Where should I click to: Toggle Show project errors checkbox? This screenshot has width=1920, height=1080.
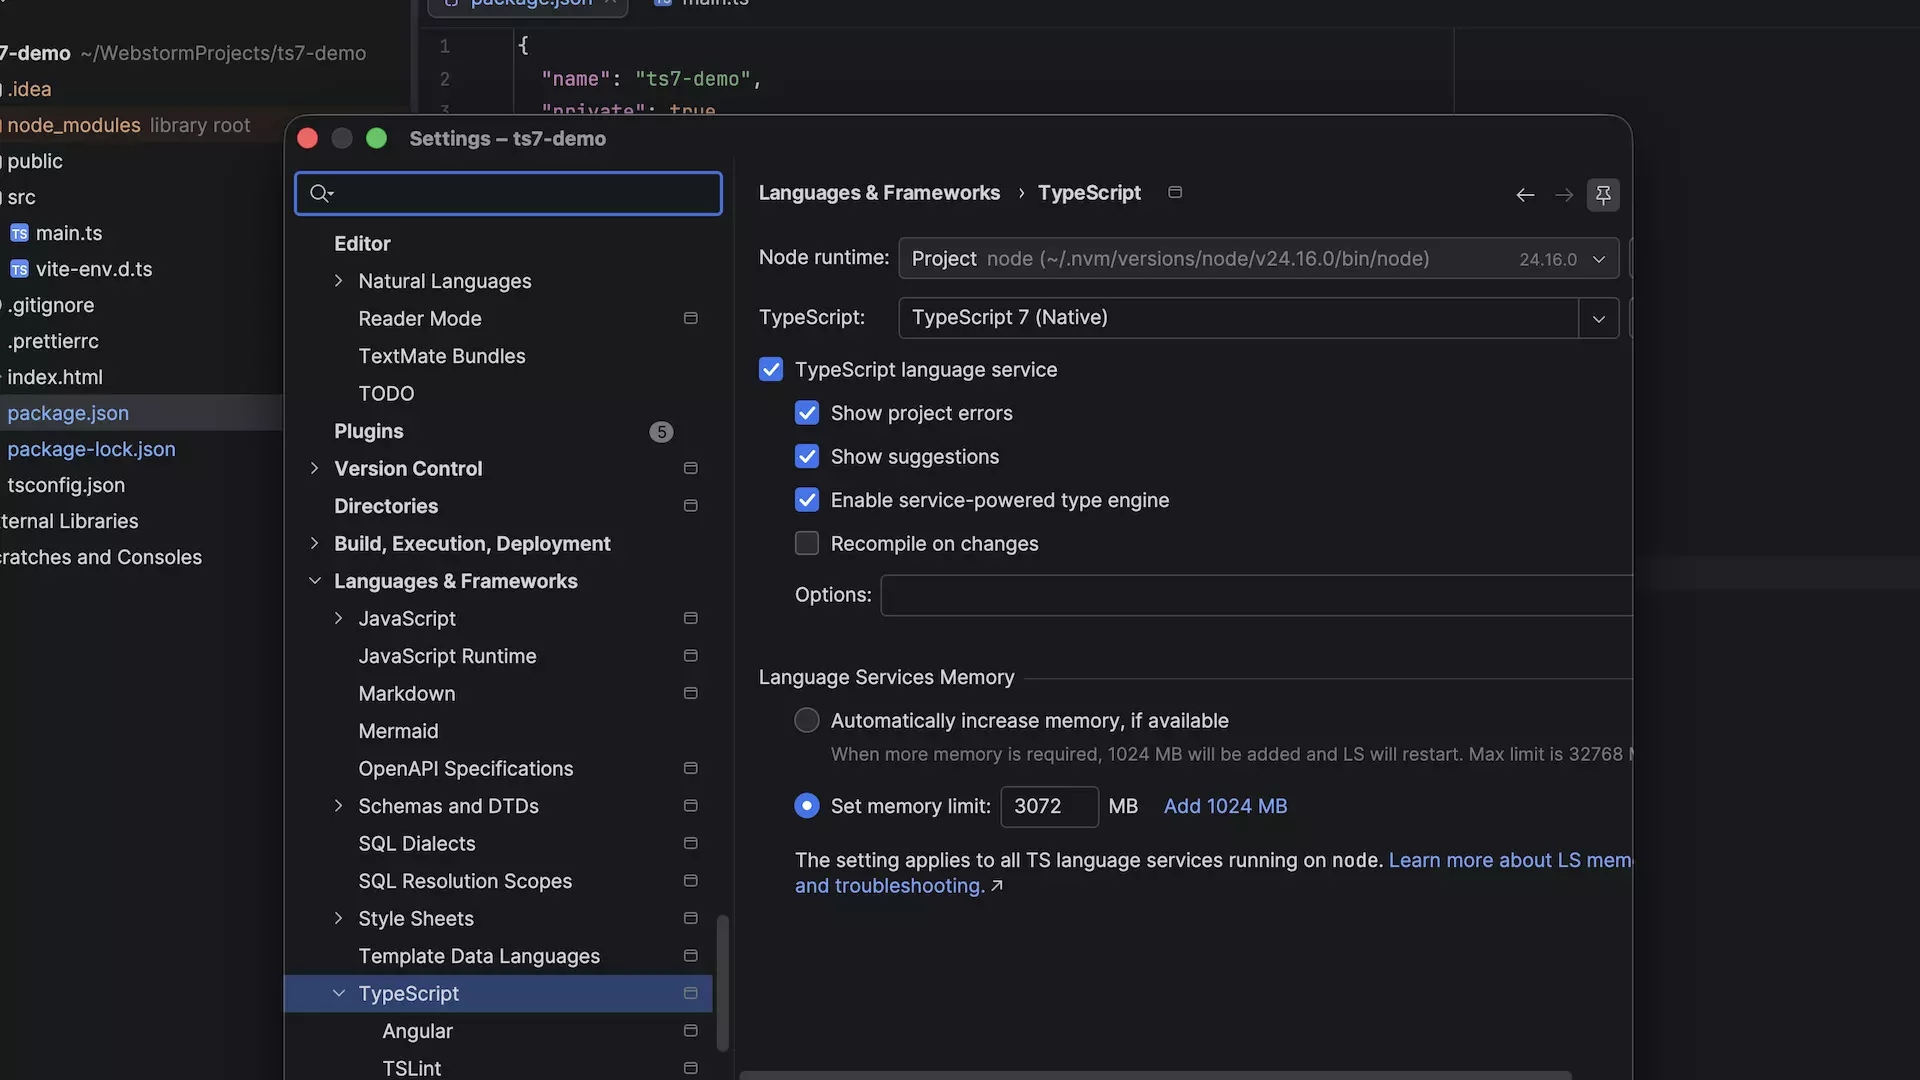(807, 413)
